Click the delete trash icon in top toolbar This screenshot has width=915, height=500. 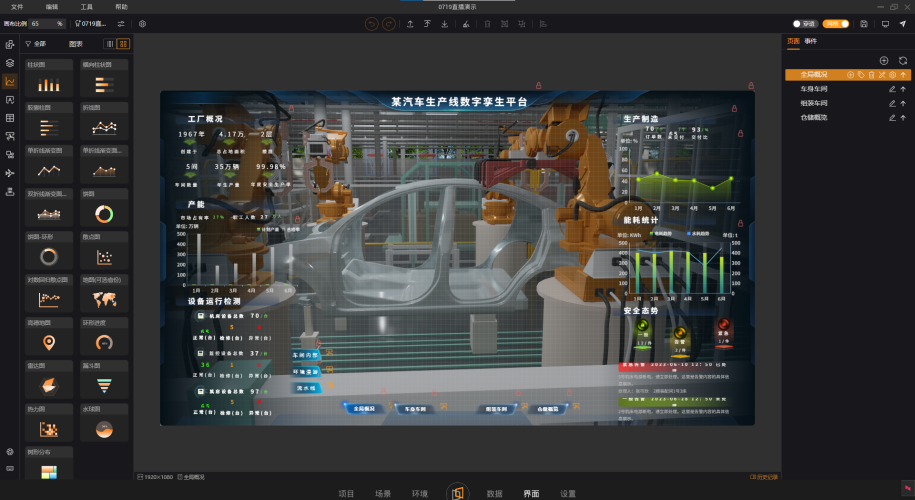point(487,24)
